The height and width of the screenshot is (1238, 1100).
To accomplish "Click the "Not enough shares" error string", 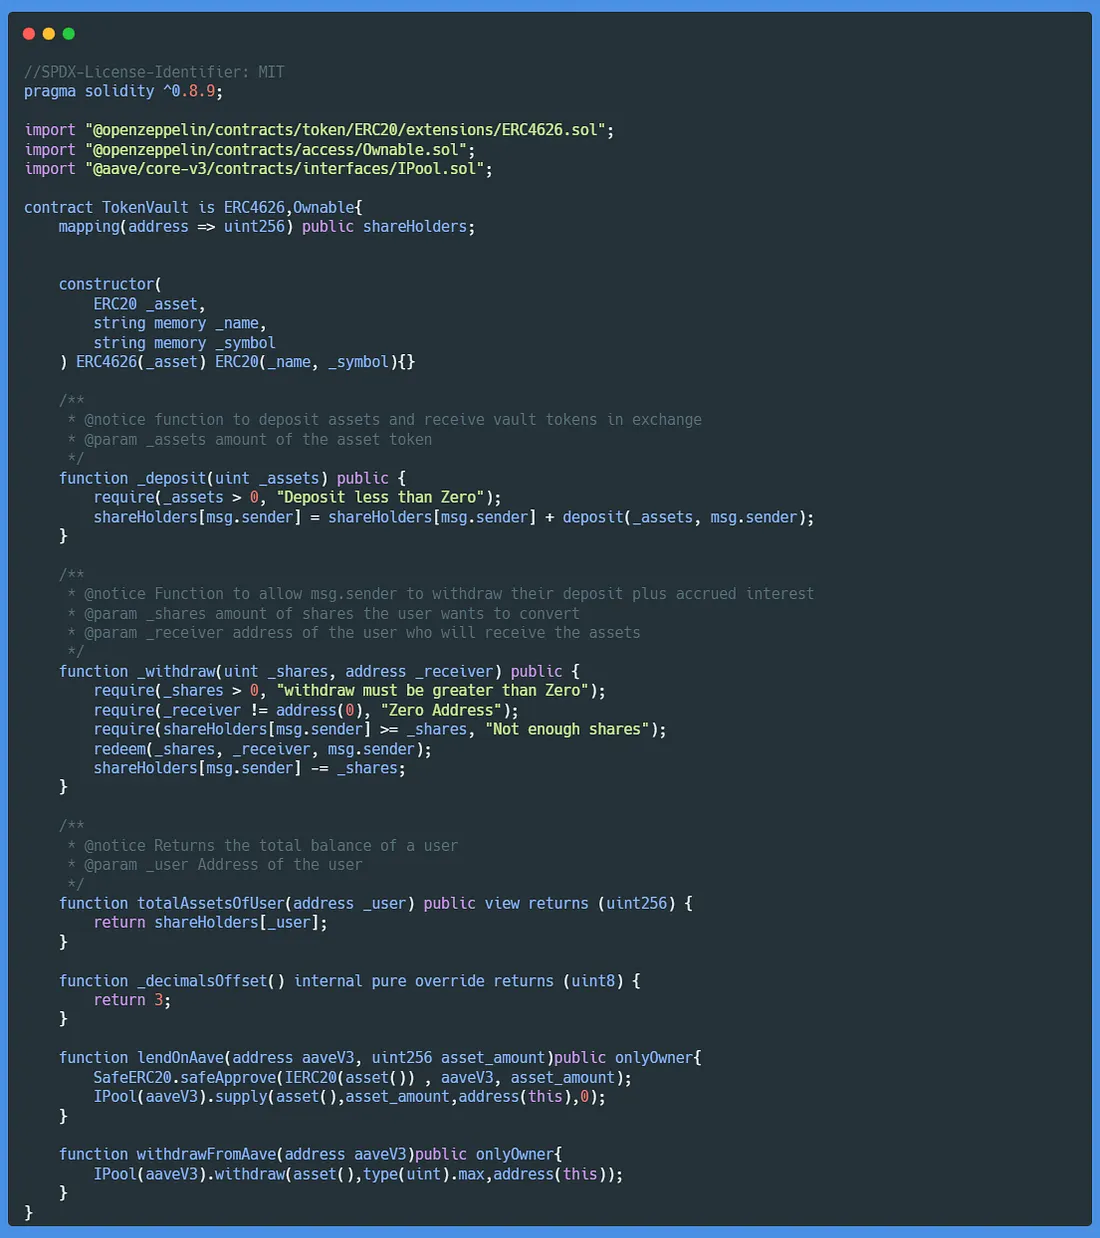I will [567, 729].
